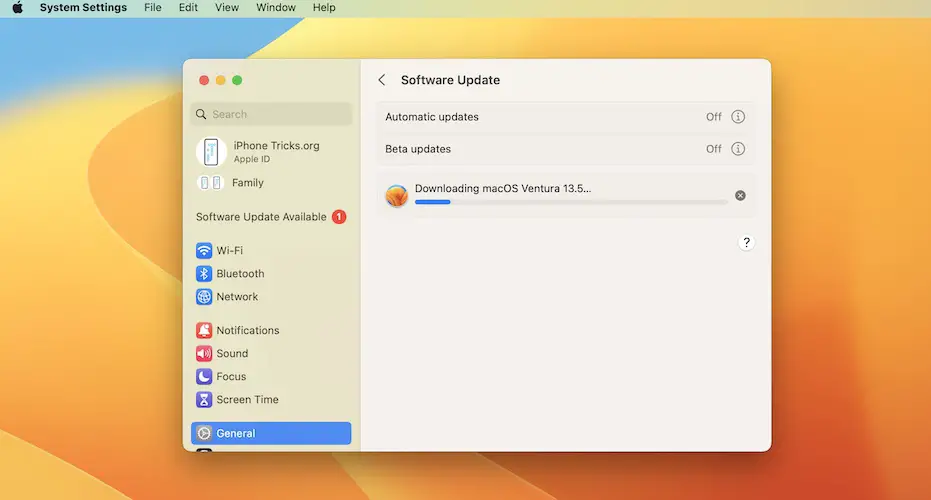Viewport: 931px width, 500px height.
Task: Open info for Automatic updates
Action: pos(738,117)
